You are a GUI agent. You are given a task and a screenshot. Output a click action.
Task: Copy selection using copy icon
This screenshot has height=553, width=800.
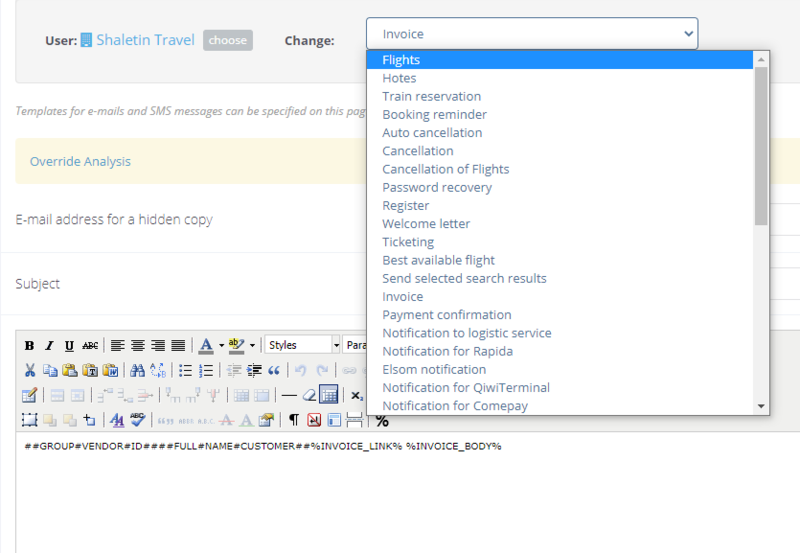50,370
